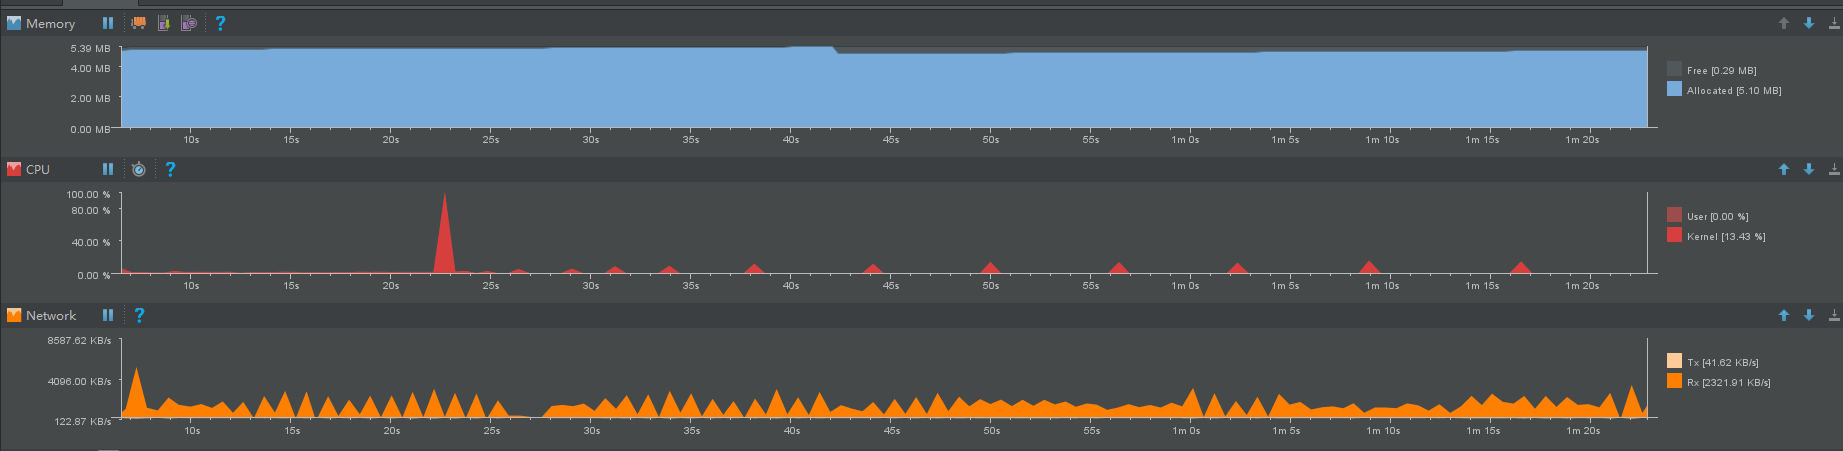Pause the CPU monitor
Viewport: 1843px width, 451px height.
click(108, 169)
